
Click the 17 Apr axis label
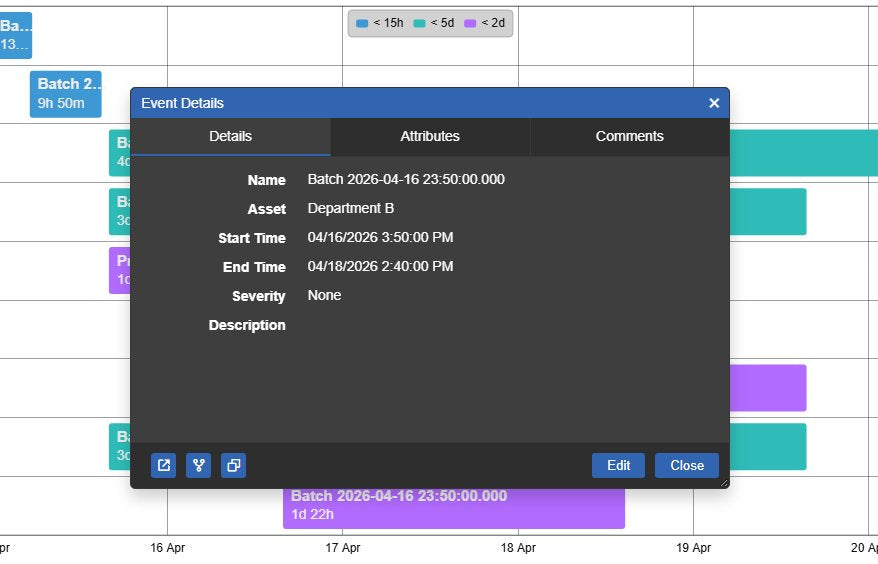343,548
